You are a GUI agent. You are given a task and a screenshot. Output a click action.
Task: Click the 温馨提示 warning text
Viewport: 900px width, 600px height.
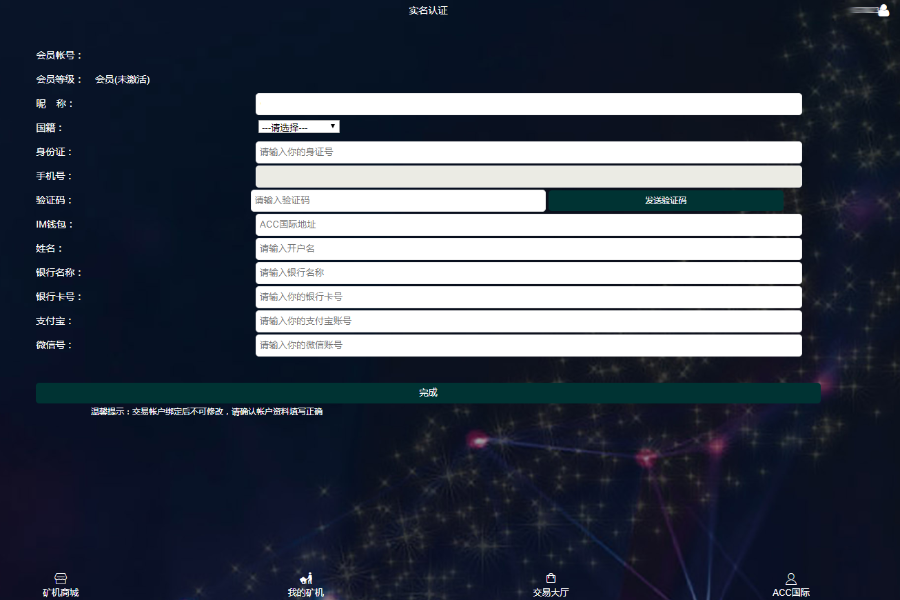(x=207, y=411)
